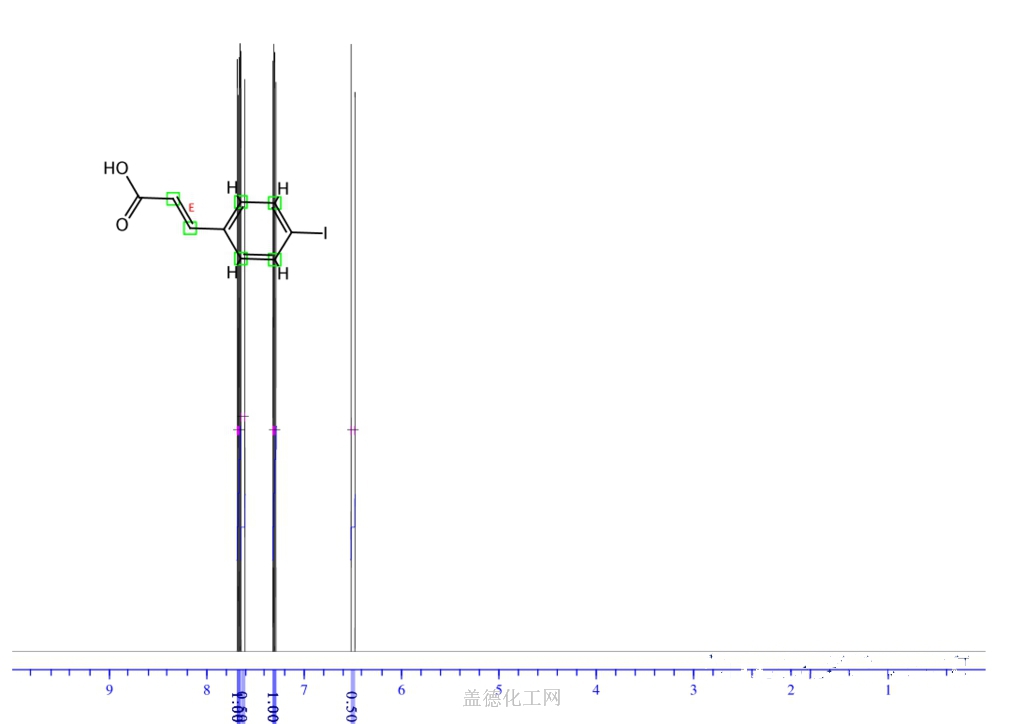Click green highlight box at lower-right ring carbon
This screenshot has height=724, width=1024.
pyautogui.click(x=275, y=260)
